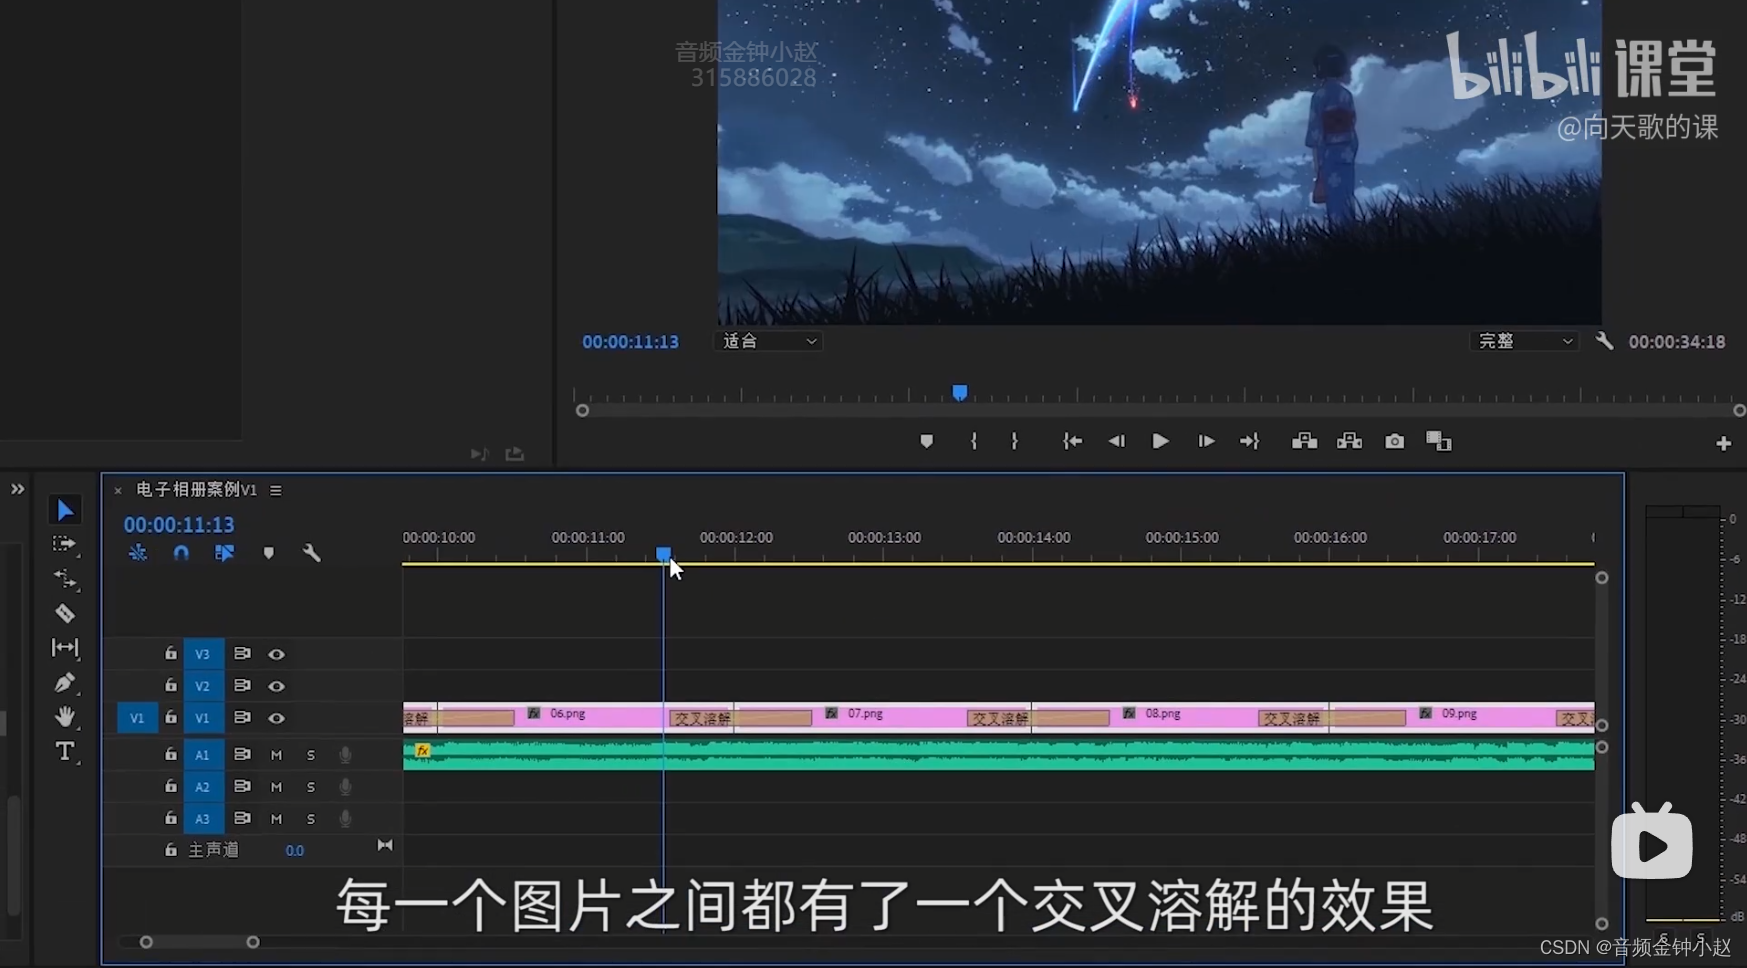Enable voice-over record on A1
The height and width of the screenshot is (968, 1747).
pyautogui.click(x=345, y=755)
